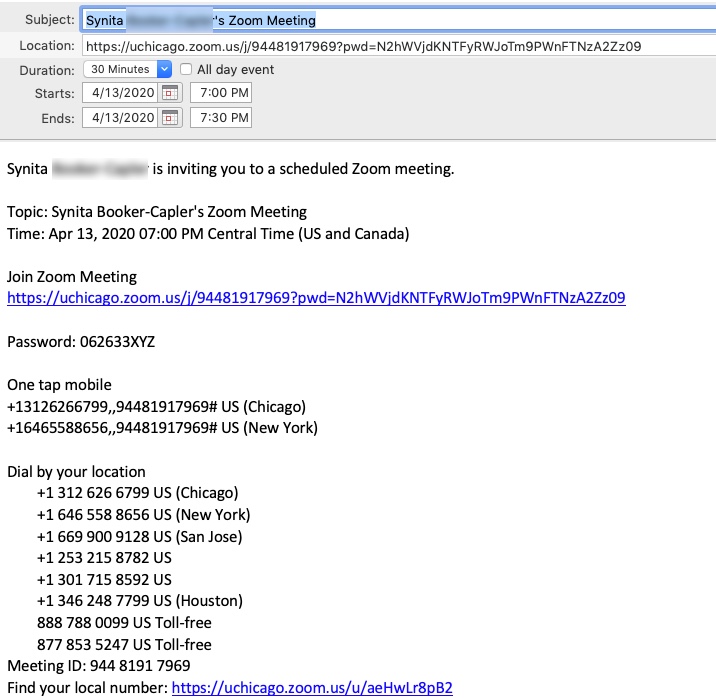Image resolution: width=716 pixels, height=698 pixels.
Task: Click the Dial by your location heading
Action: pos(76,472)
